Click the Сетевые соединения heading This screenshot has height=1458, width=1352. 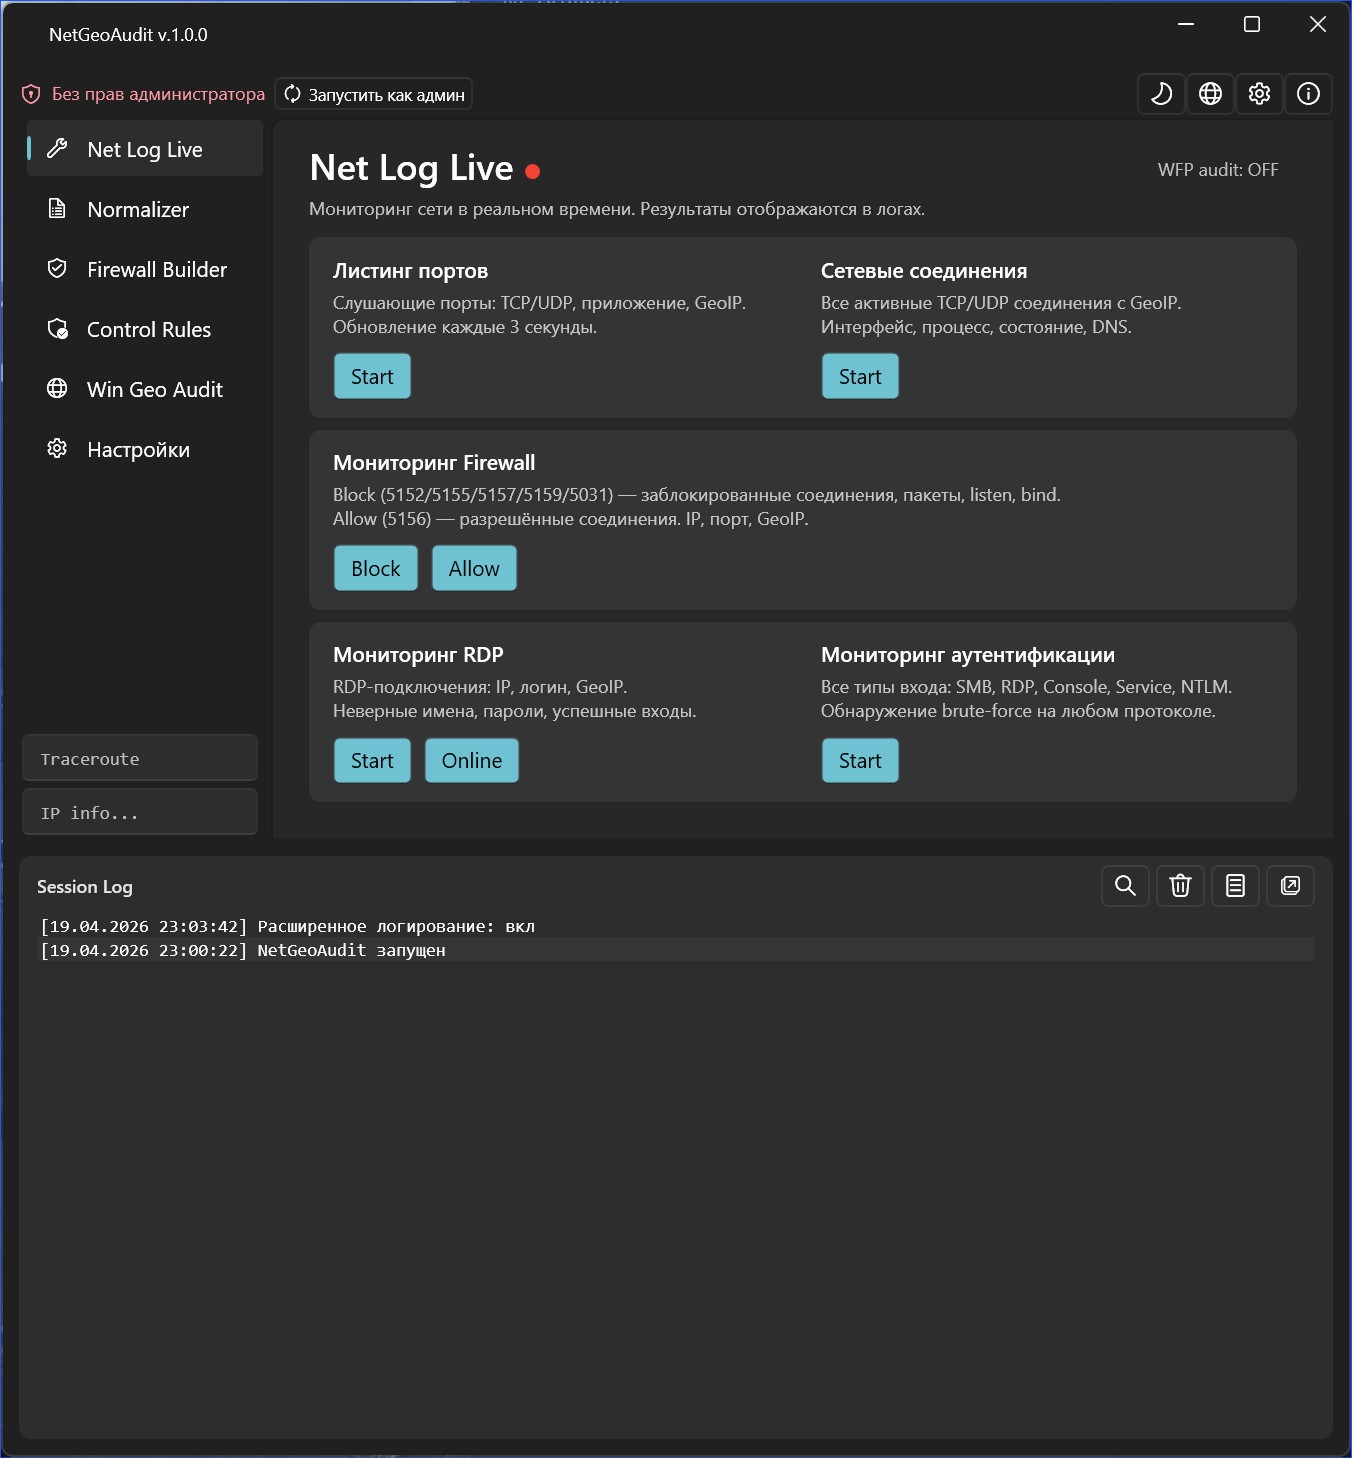tap(924, 271)
